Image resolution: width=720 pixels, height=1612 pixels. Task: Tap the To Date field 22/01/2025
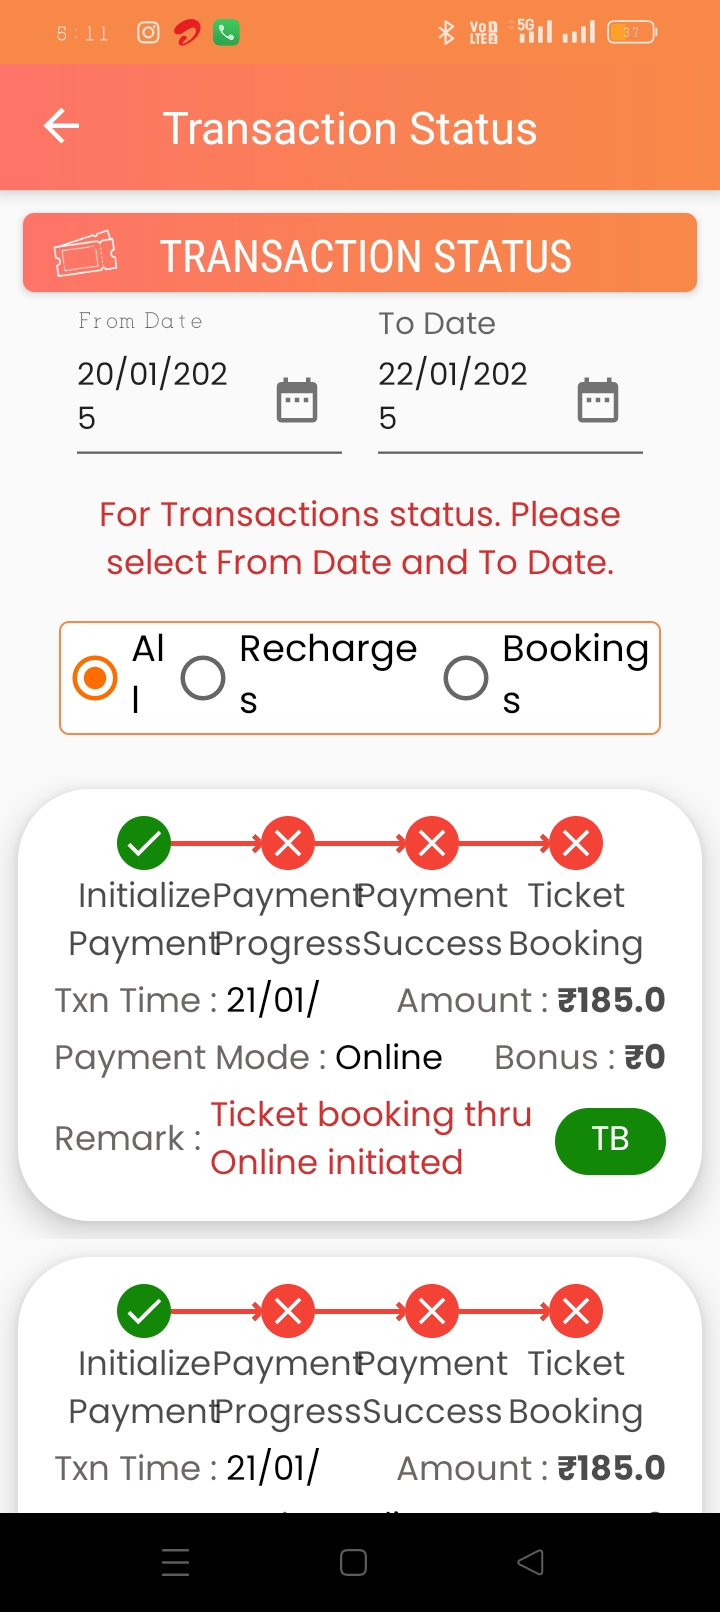[x=460, y=395]
